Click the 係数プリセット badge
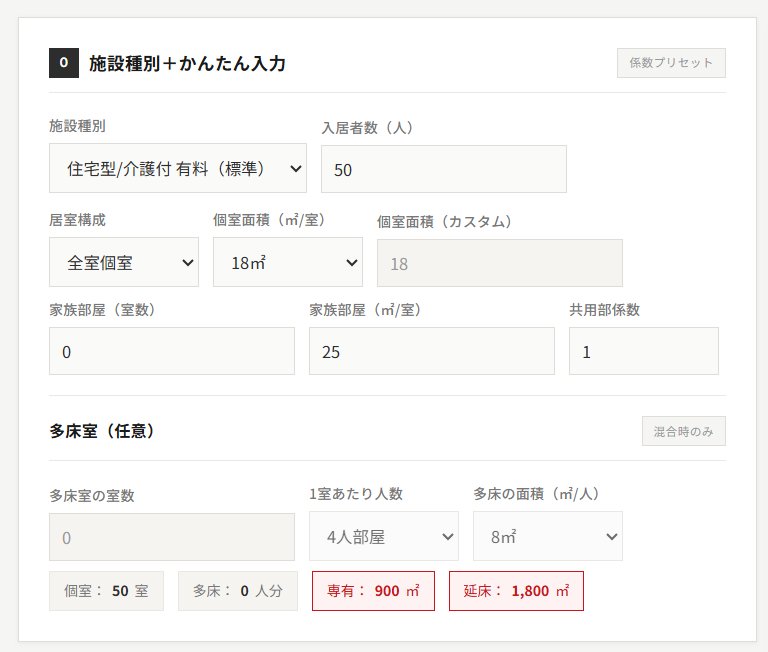The width and height of the screenshot is (768, 652). (671, 63)
